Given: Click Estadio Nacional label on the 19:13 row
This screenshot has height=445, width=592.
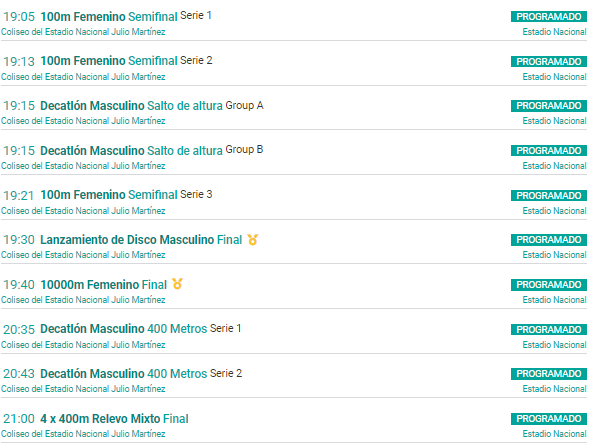Looking at the screenshot, I should (x=554, y=77).
